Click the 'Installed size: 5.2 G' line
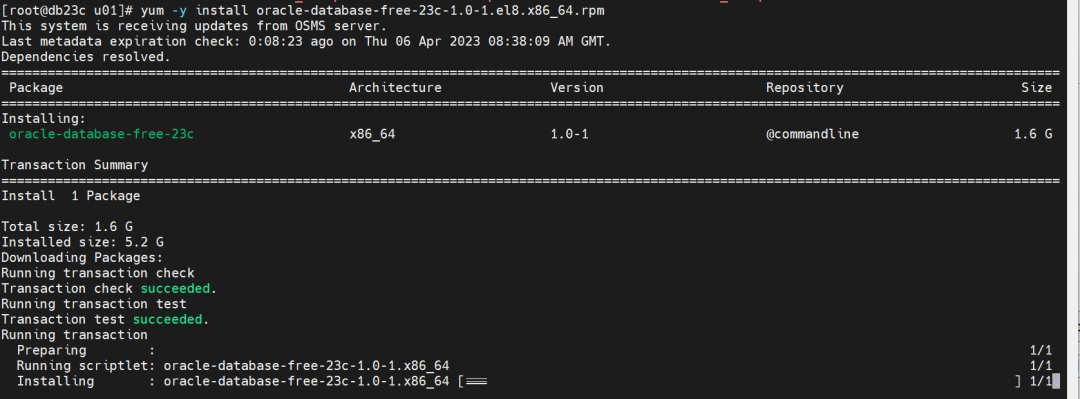 (83, 243)
